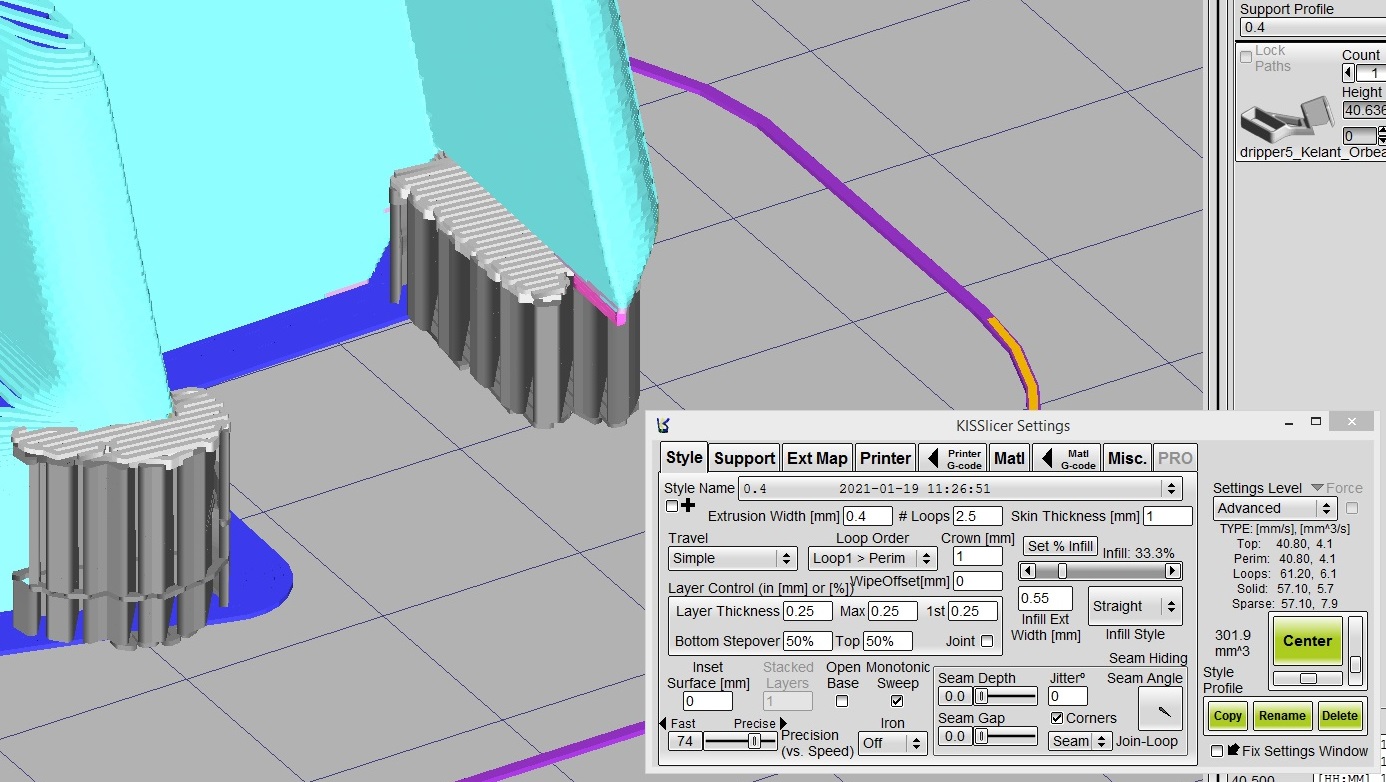The height and width of the screenshot is (782, 1386).
Task: Expand the Settings Level dropdown showing Advanced
Action: [x=1274, y=508]
